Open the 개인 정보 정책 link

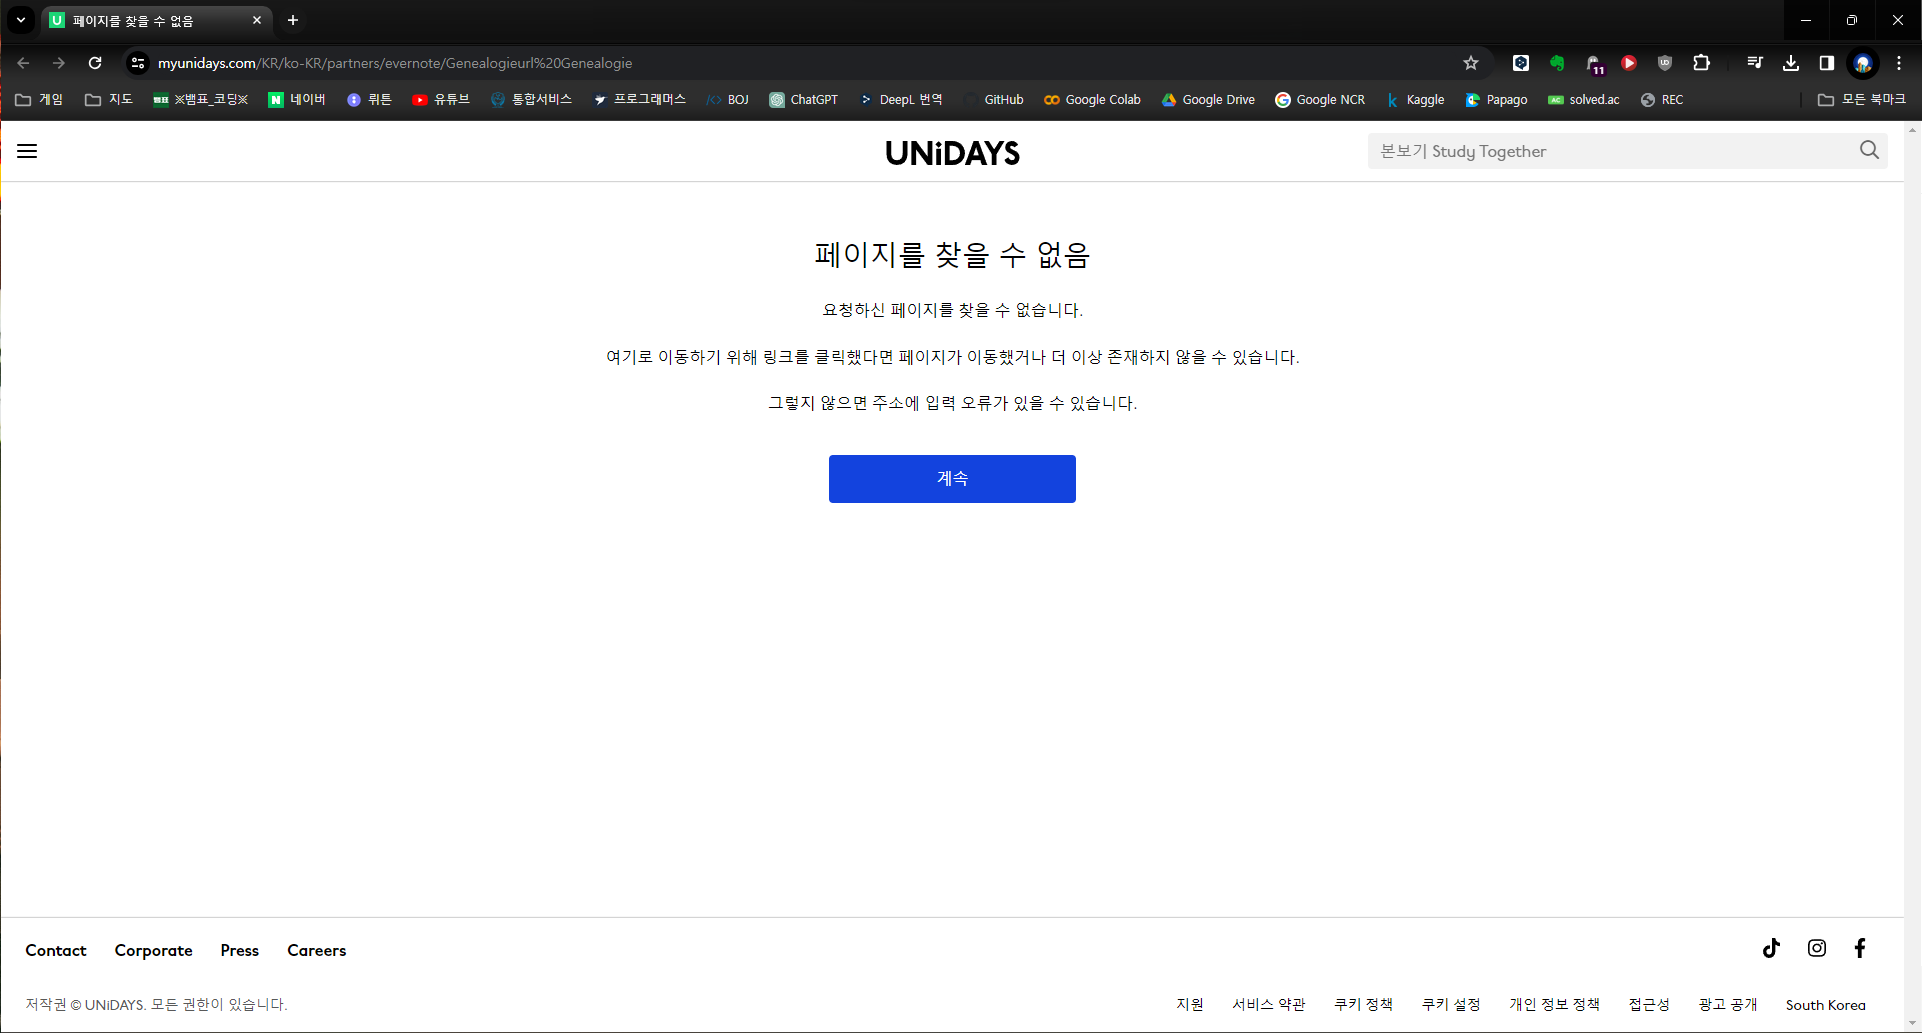point(1554,1004)
